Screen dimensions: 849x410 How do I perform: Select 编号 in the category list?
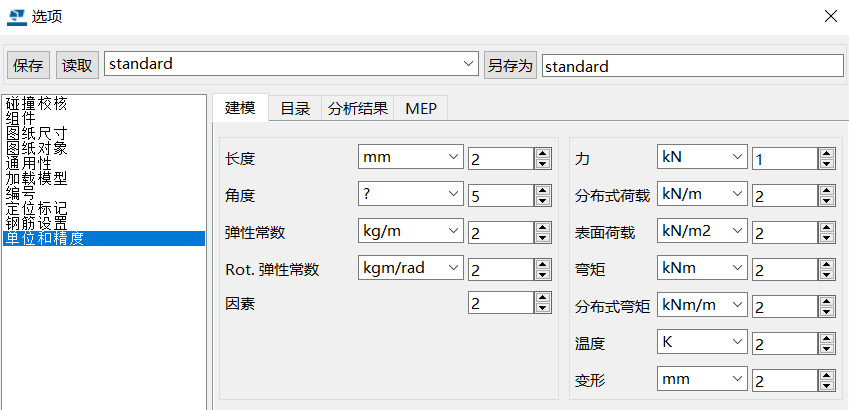104,193
